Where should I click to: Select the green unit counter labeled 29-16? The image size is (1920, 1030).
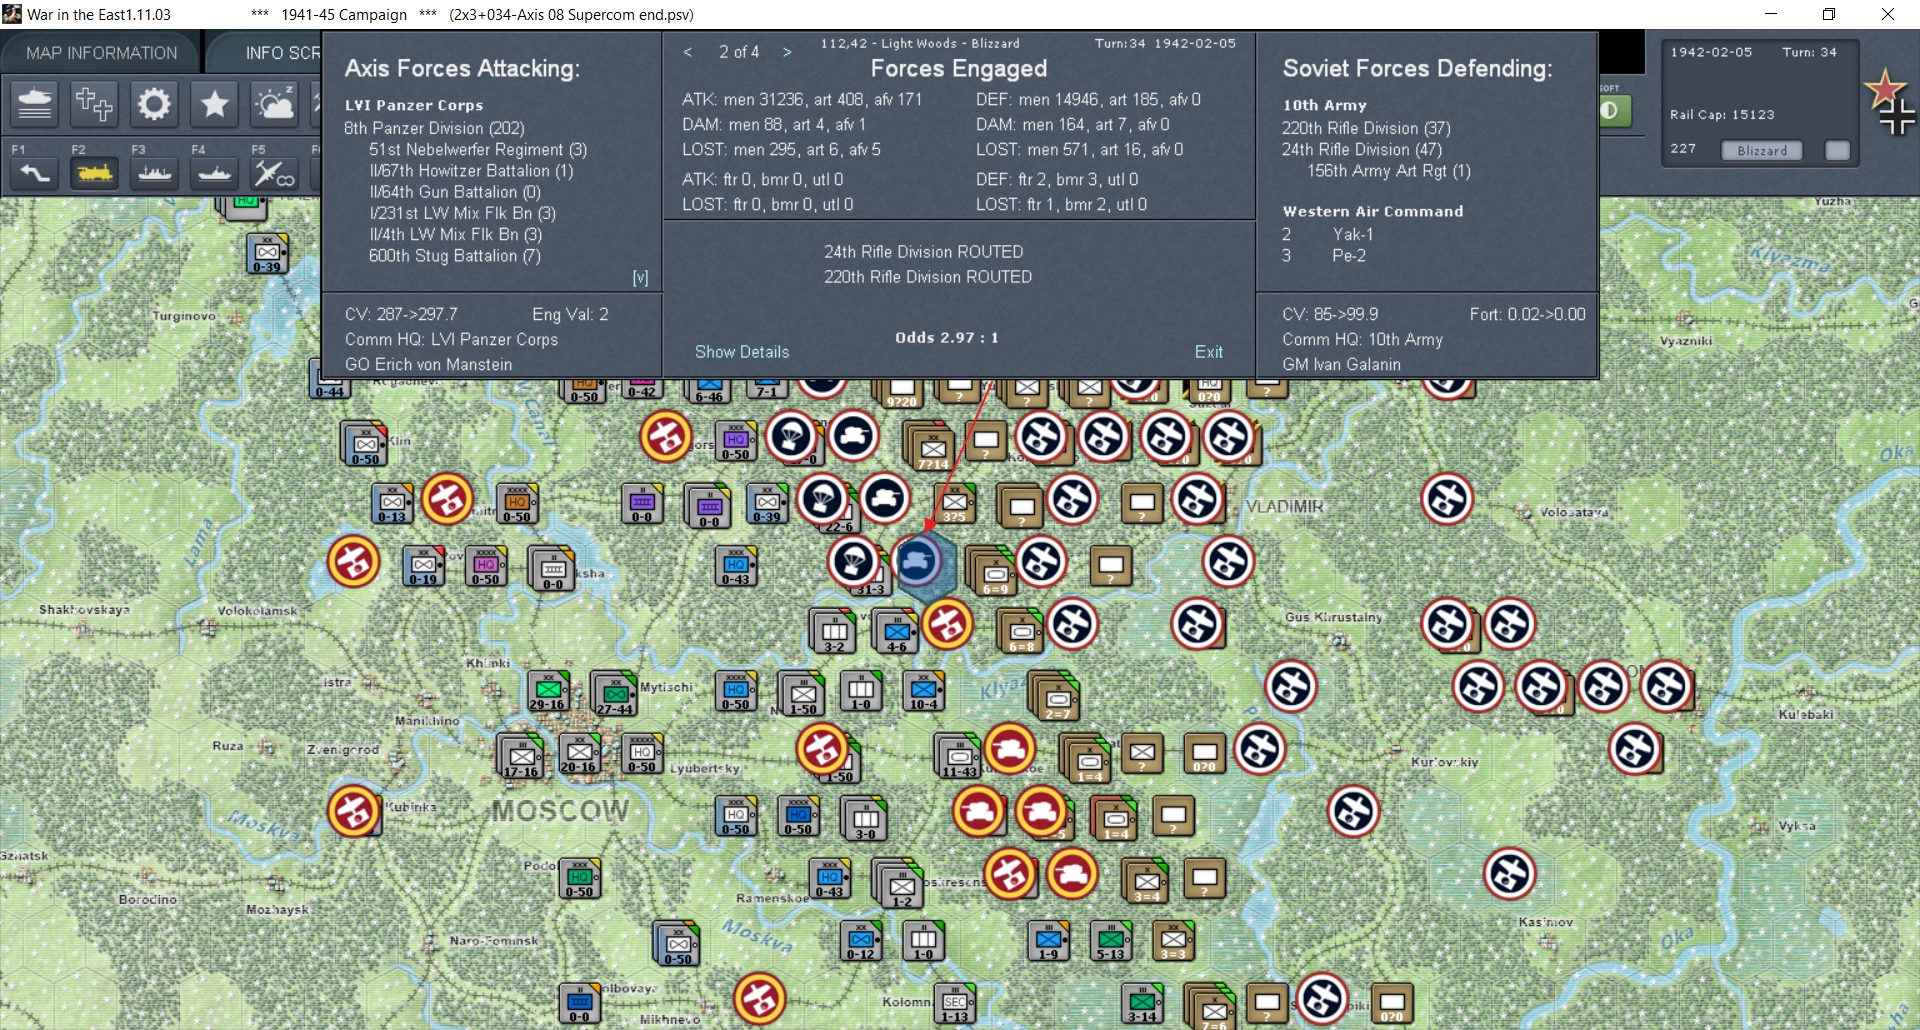tap(548, 691)
